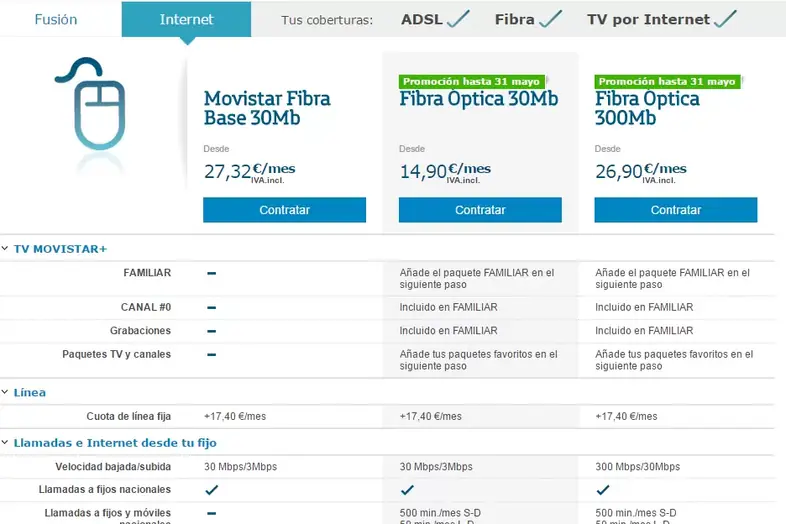This screenshot has height=524, width=786.
Task: Click the 300 Mbps/30Mbps speed value
Action: [x=638, y=466]
